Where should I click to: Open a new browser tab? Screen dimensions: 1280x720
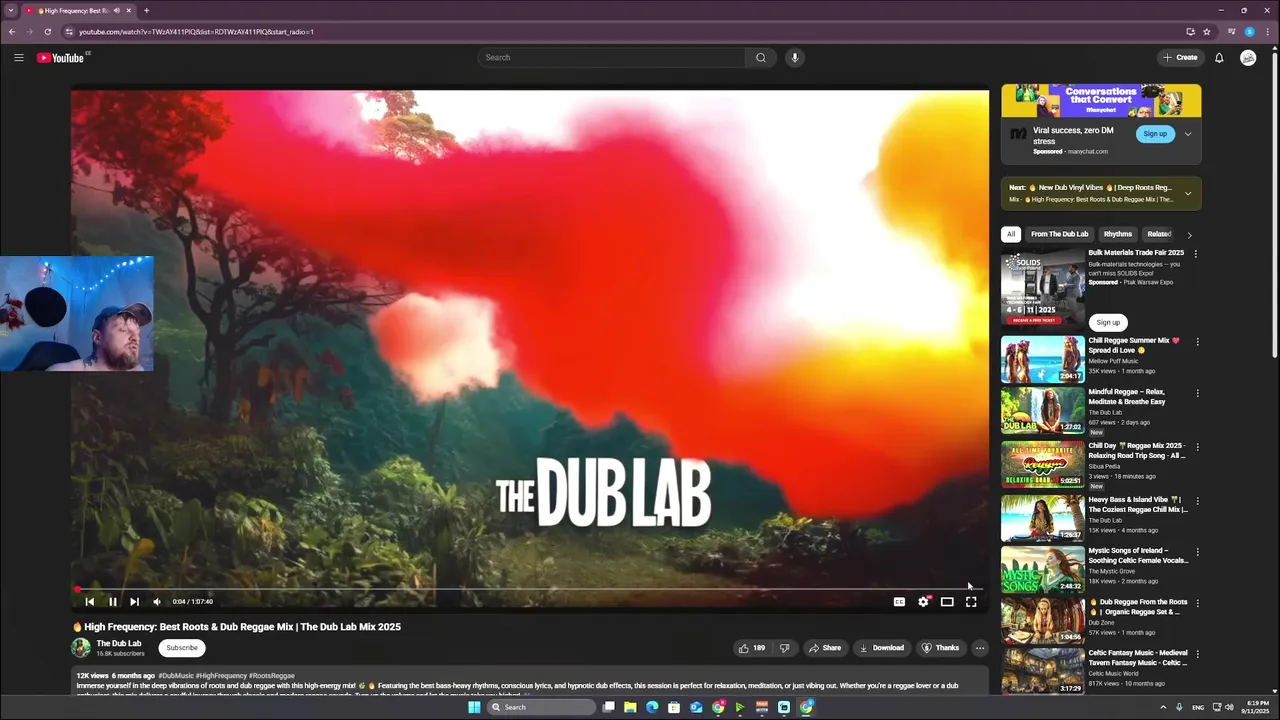click(x=146, y=10)
